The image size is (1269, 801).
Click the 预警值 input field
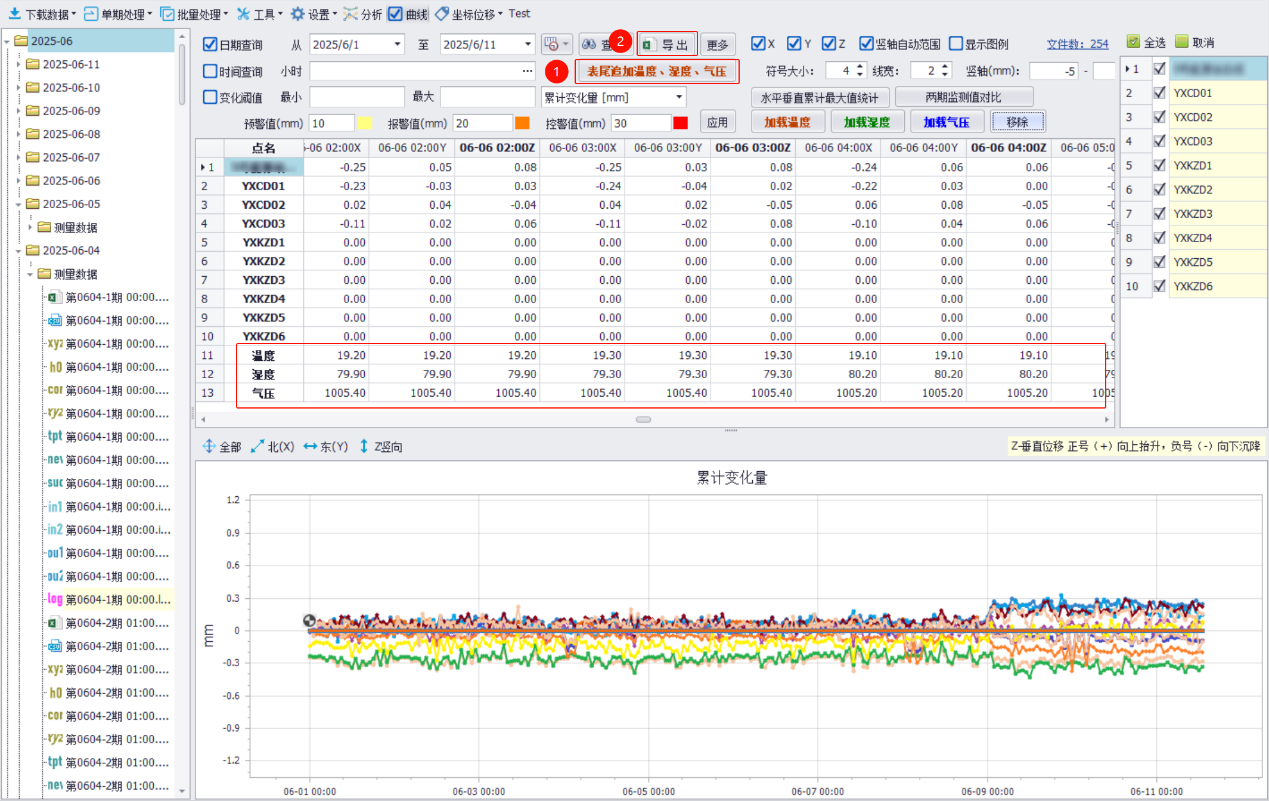[x=331, y=123]
